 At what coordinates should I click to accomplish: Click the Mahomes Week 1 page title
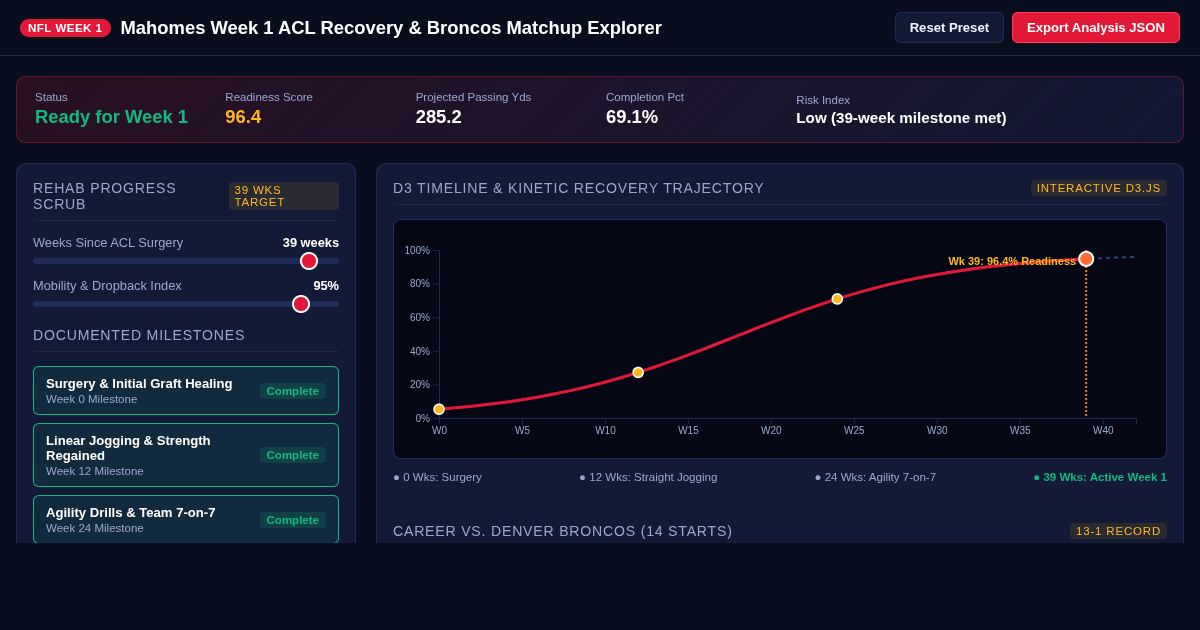[x=391, y=28]
